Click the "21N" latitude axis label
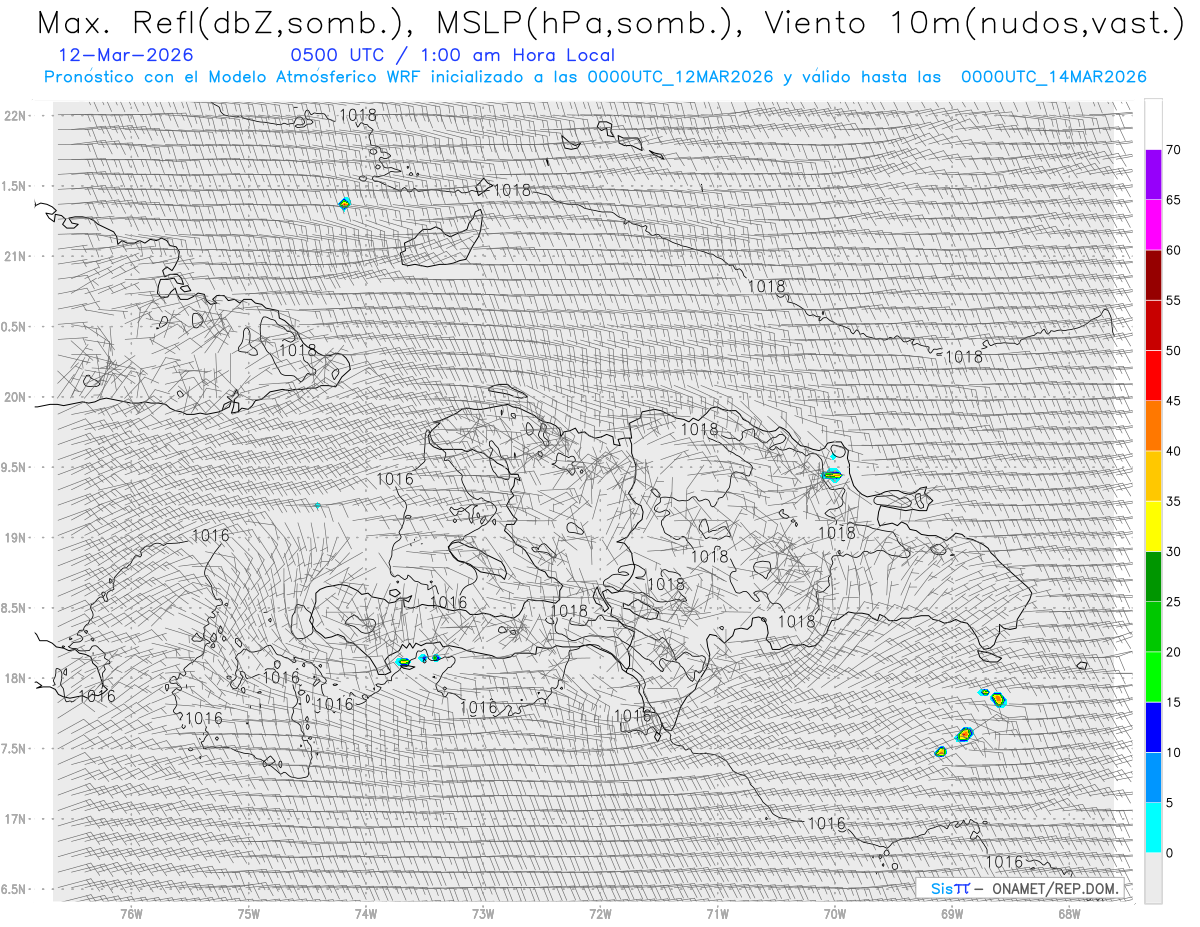This screenshot has height=927, width=1200. click(x=17, y=256)
